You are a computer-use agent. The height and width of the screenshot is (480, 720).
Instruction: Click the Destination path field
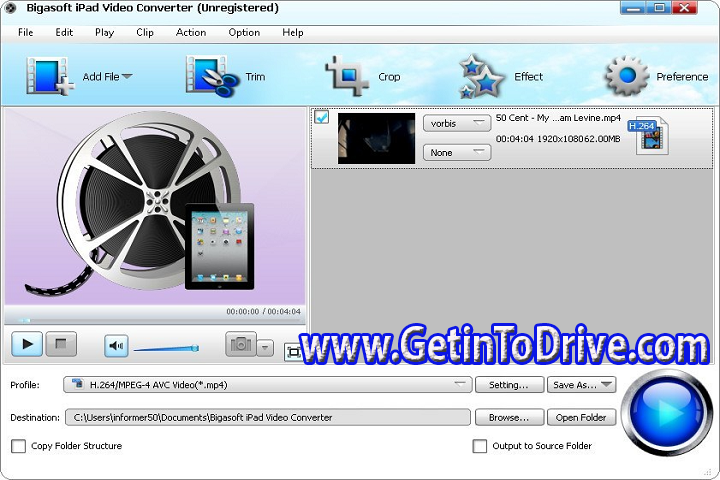[x=268, y=418]
